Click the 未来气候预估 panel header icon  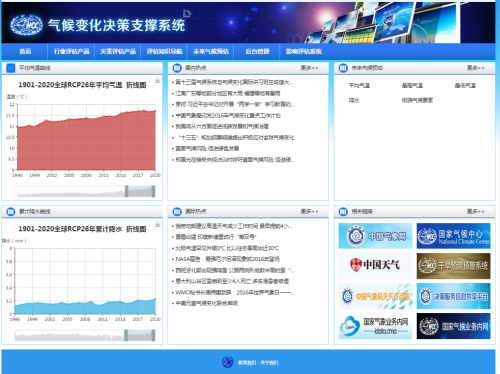coord(343,68)
